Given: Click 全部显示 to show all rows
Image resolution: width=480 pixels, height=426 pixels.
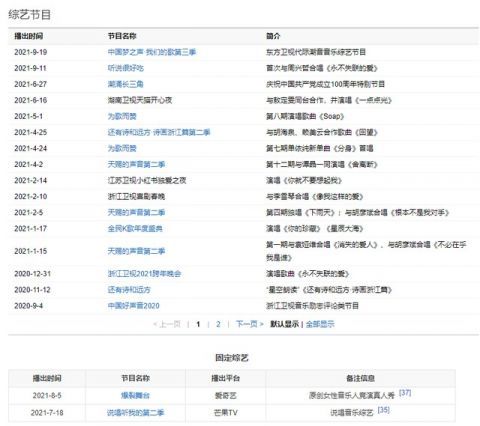Looking at the screenshot, I should click(320, 324).
